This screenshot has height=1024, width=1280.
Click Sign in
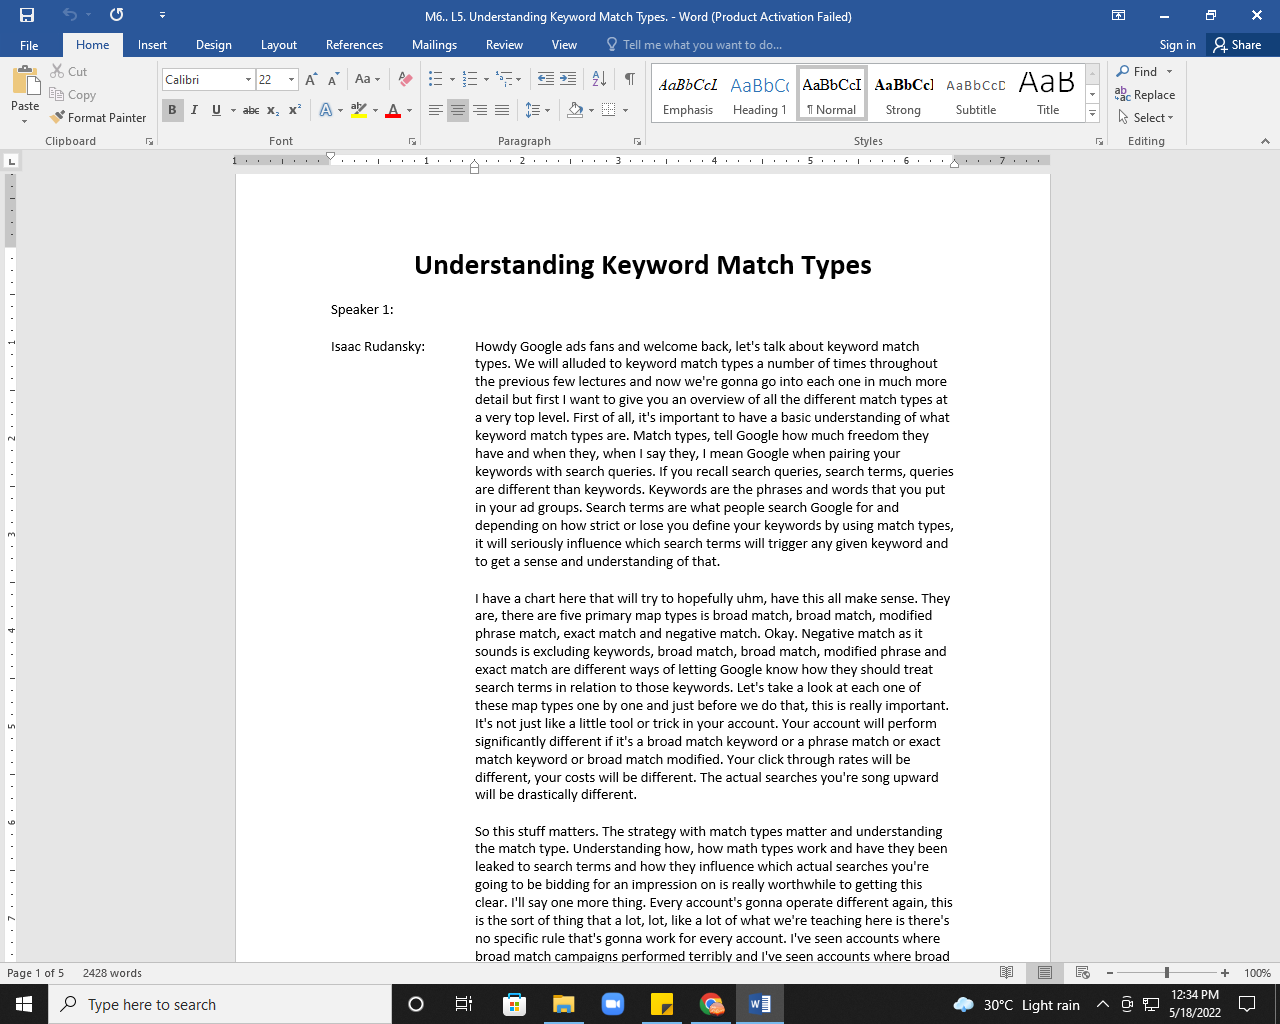coord(1177,45)
